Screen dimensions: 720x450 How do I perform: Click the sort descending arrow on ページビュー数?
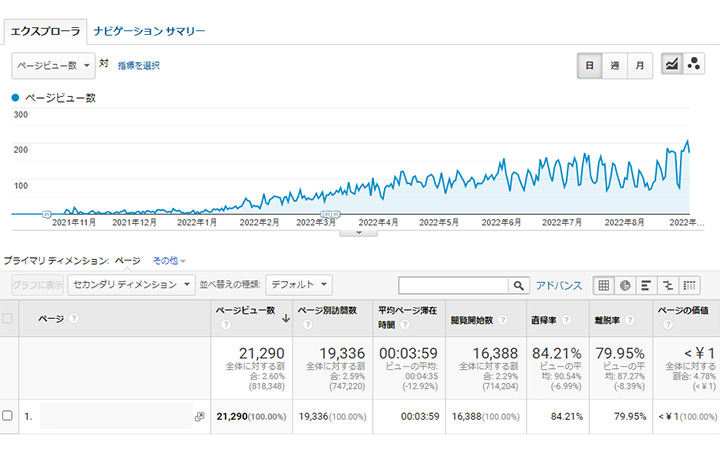point(286,318)
